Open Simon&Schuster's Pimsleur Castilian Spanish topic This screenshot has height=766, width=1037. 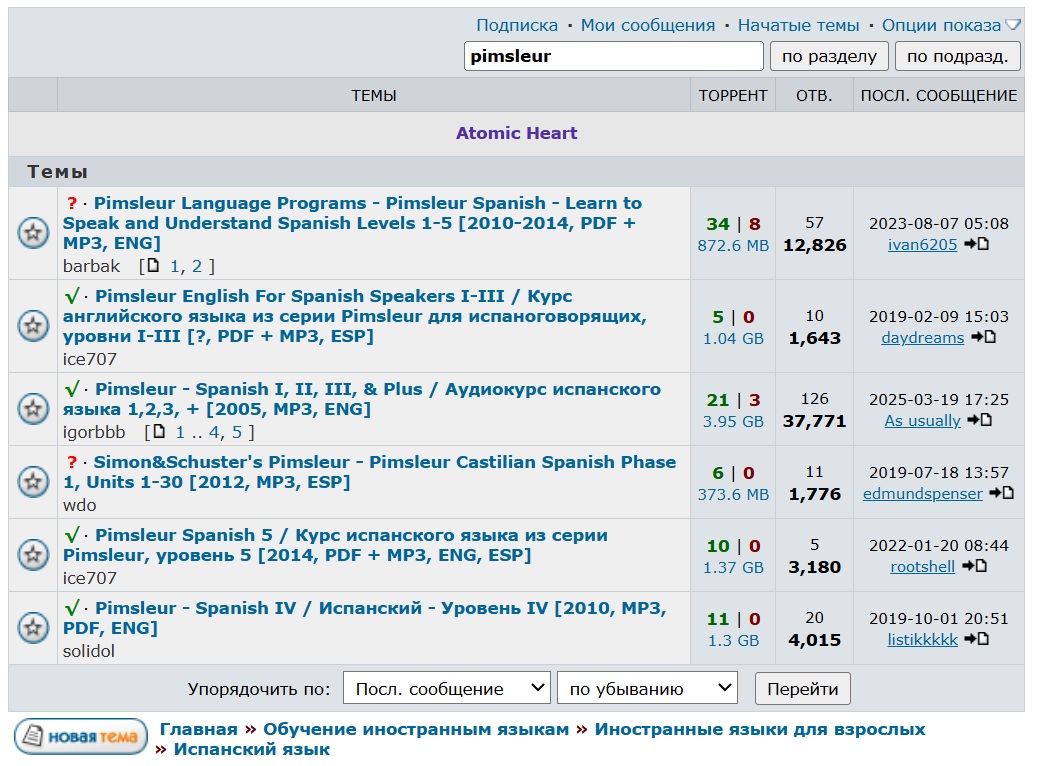click(370, 472)
